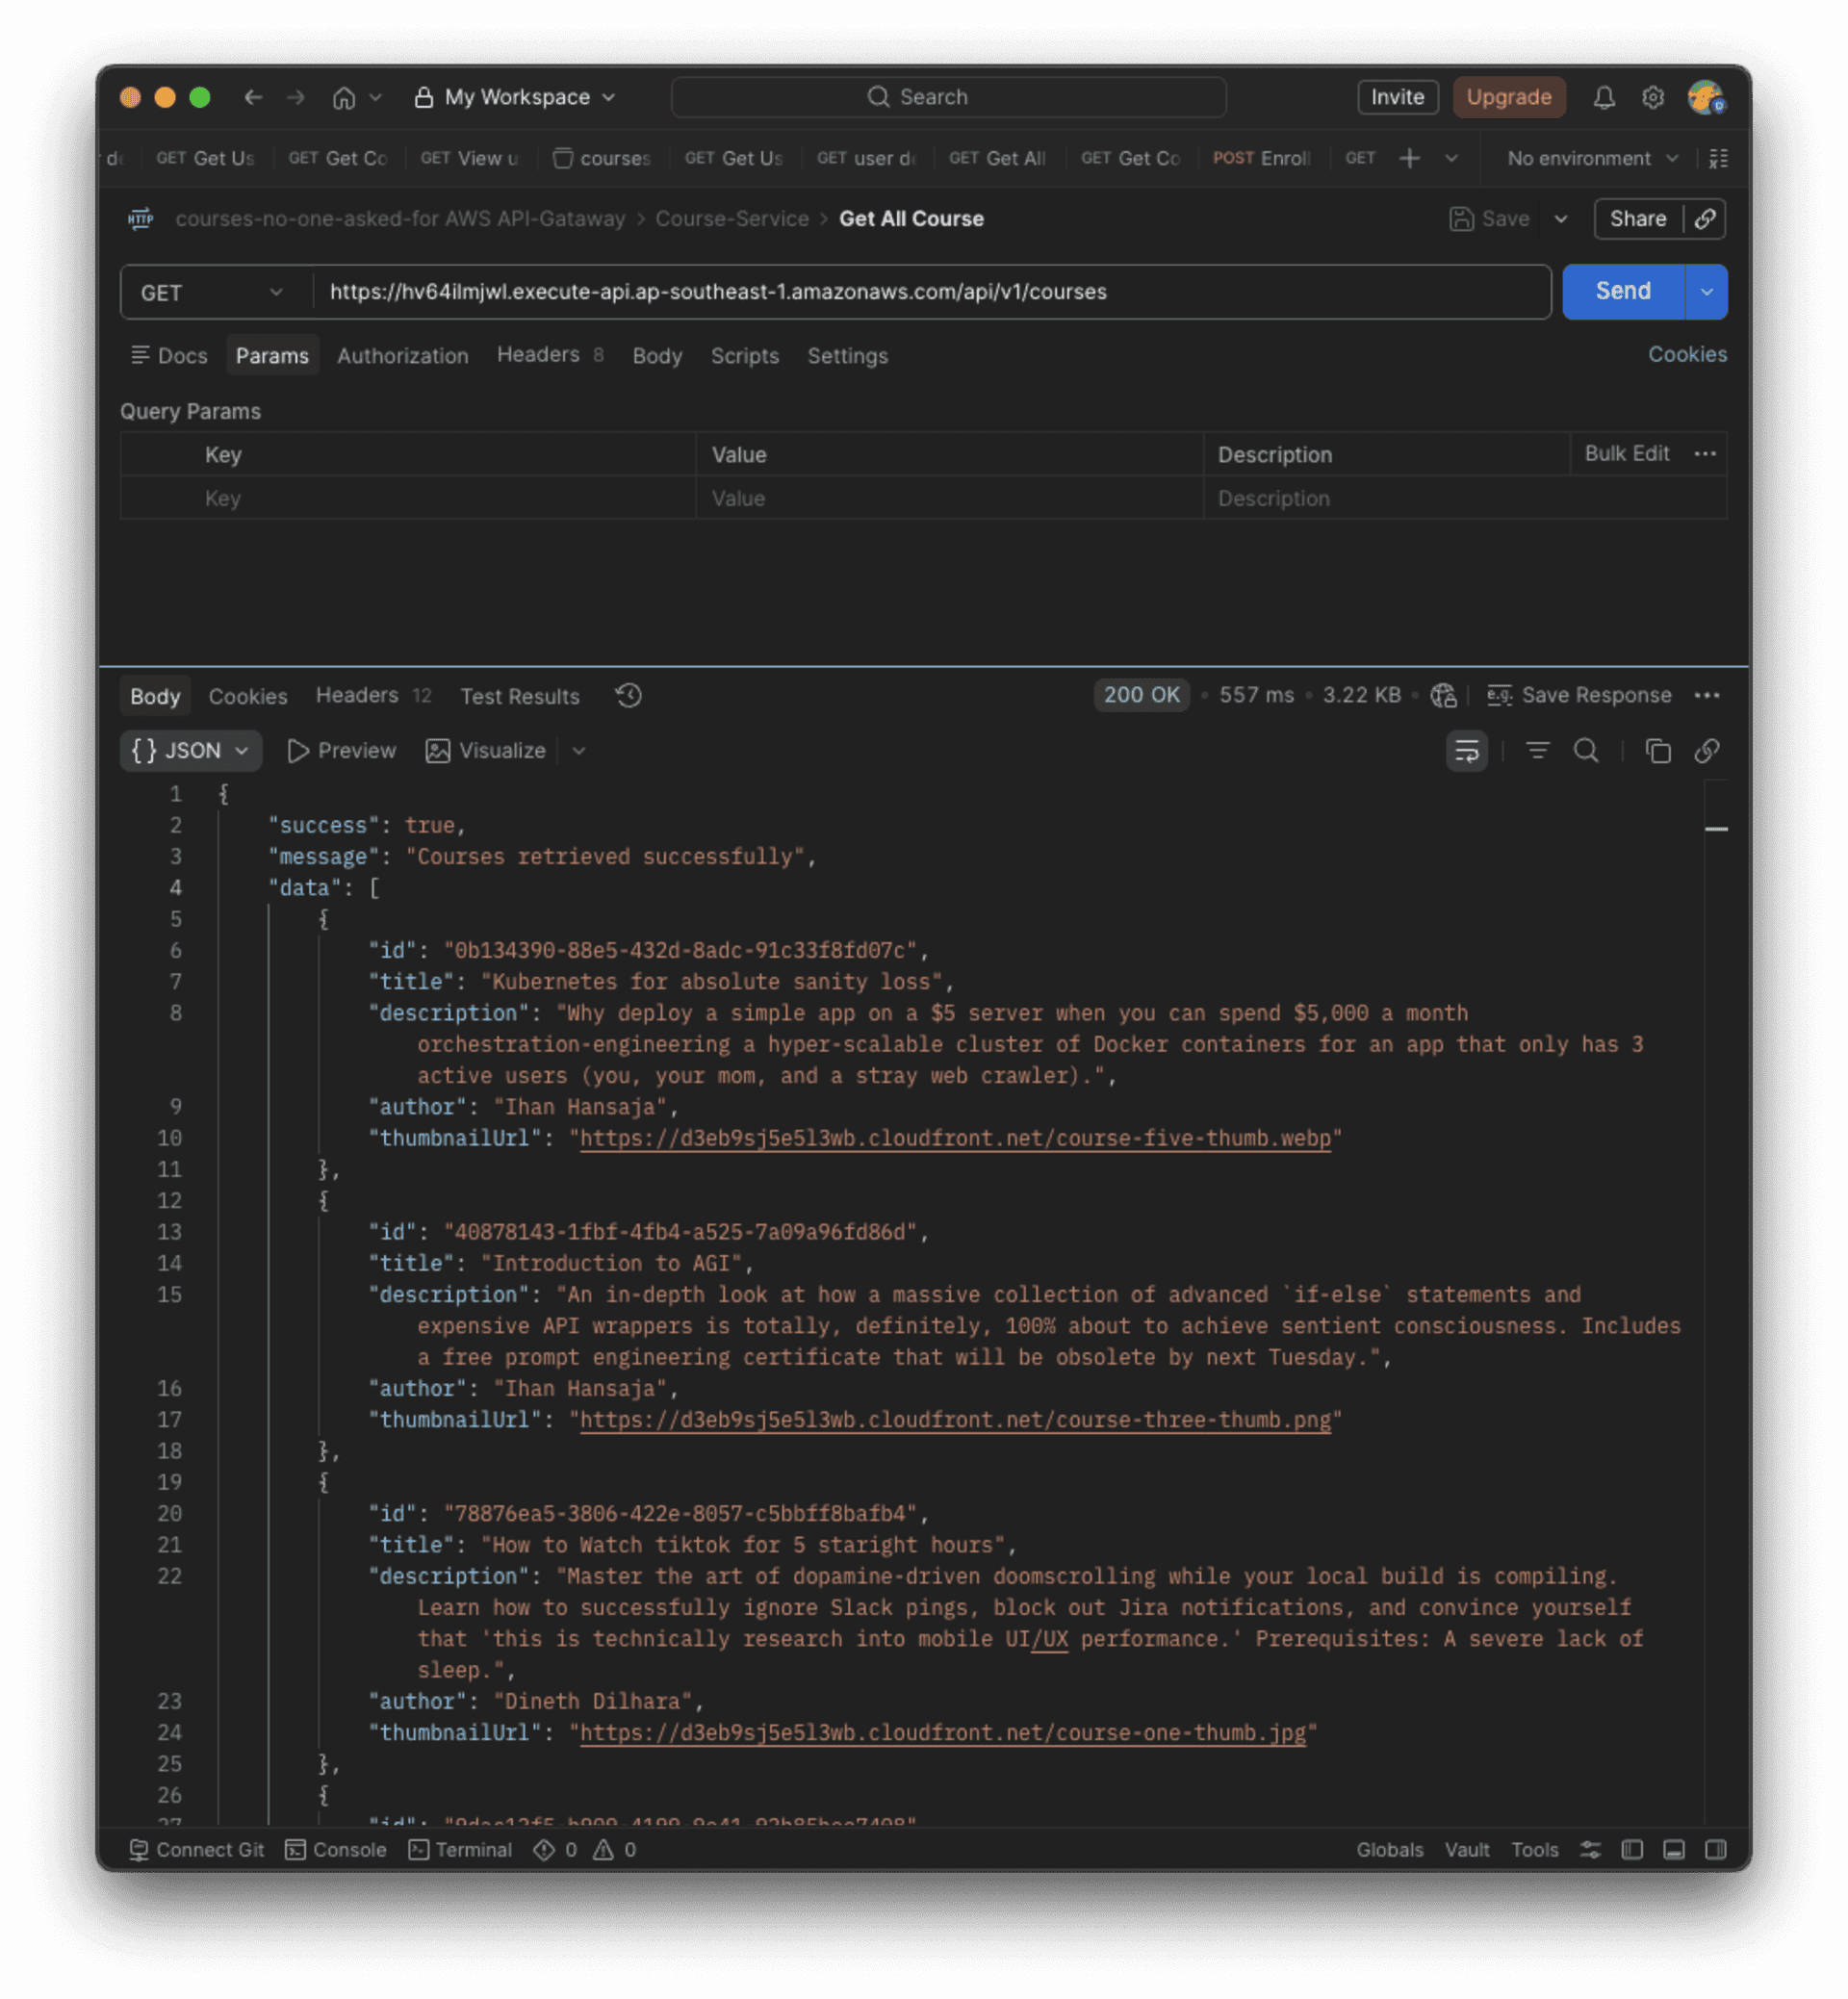Image resolution: width=1848 pixels, height=1999 pixels.
Task: Go back with the left arrow
Action: click(253, 97)
